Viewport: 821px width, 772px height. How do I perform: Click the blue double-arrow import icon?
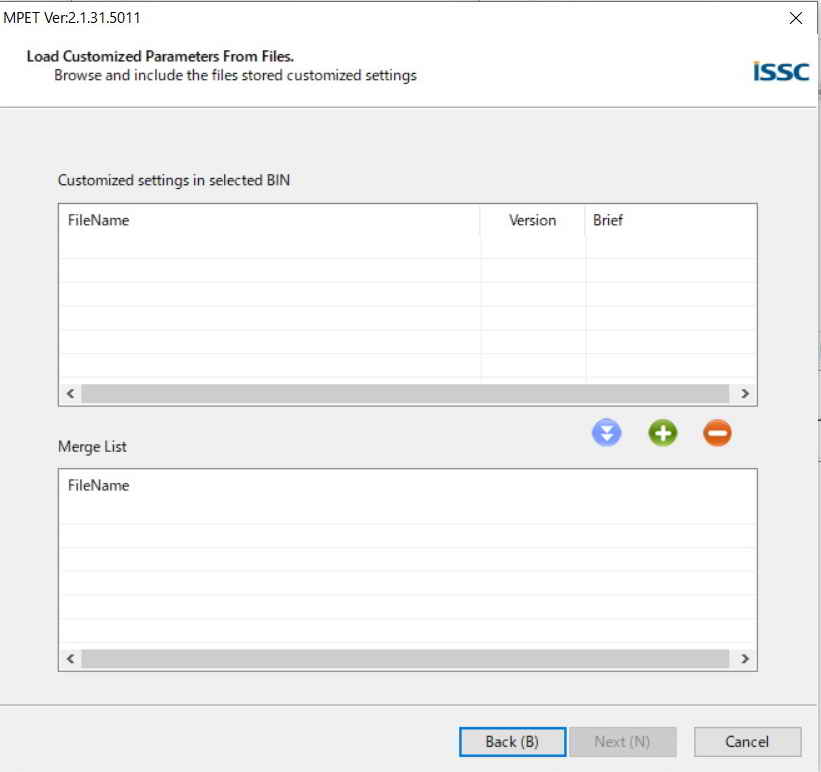[x=606, y=433]
